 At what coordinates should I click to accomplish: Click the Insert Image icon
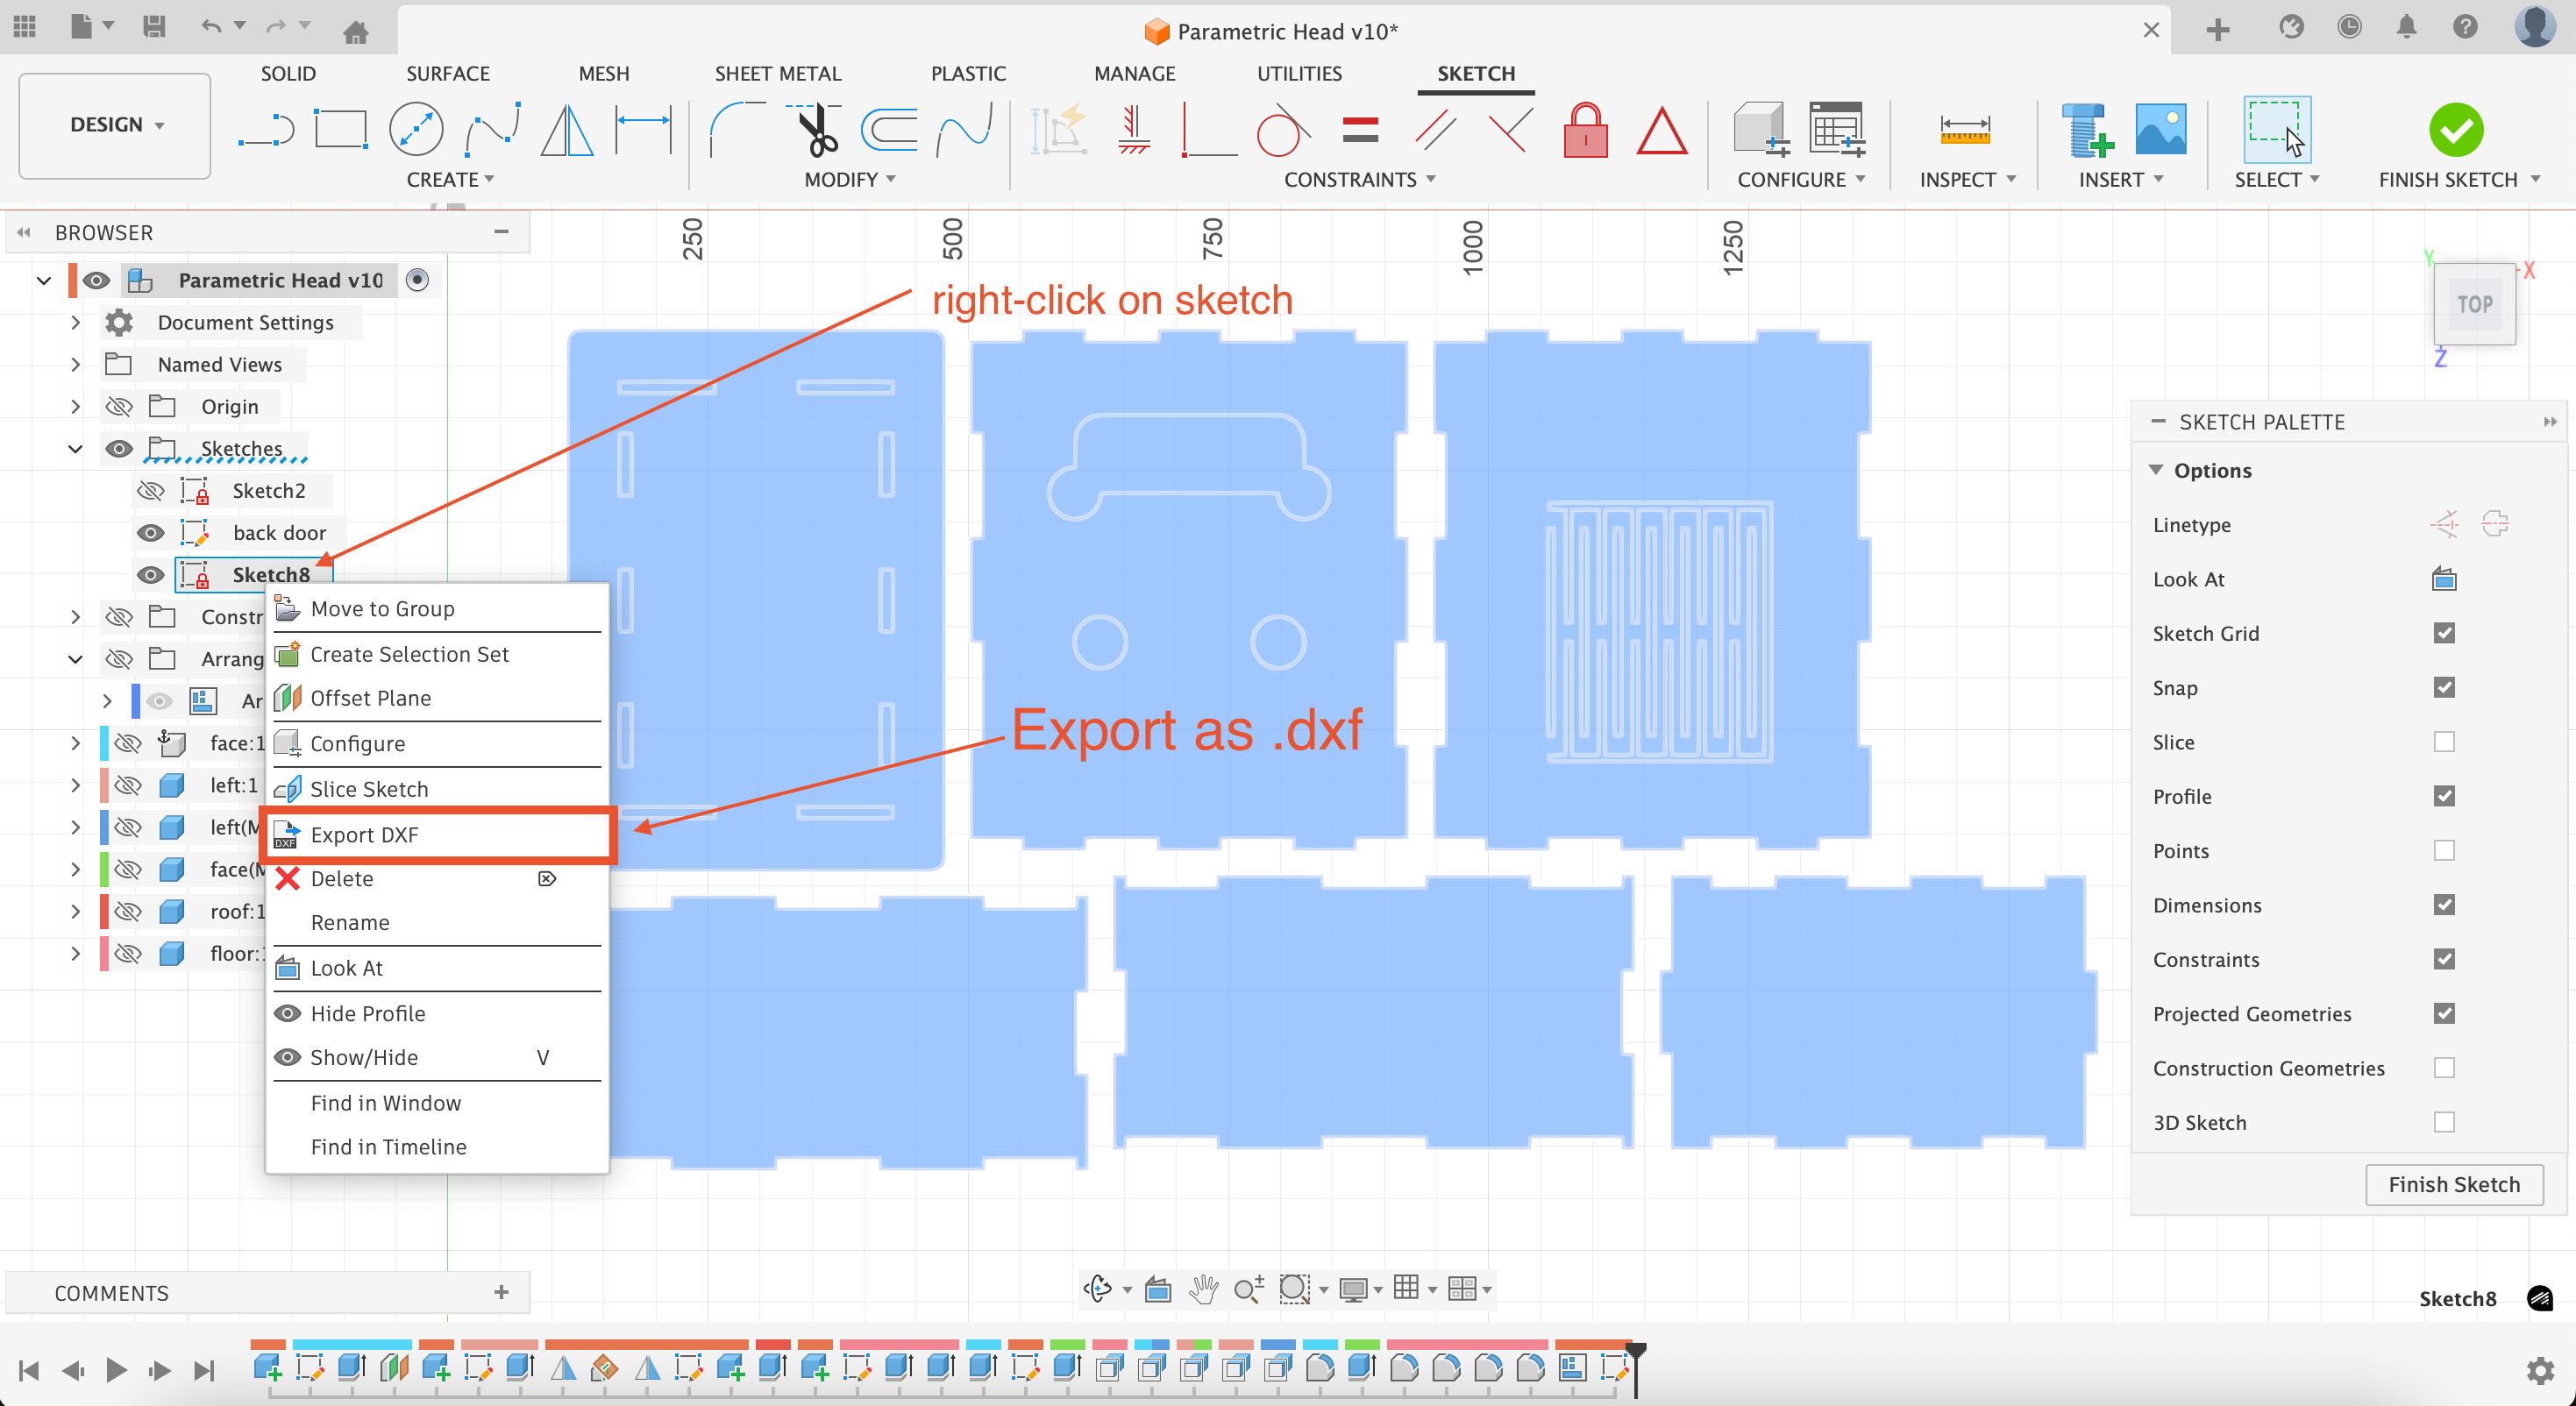point(2160,131)
